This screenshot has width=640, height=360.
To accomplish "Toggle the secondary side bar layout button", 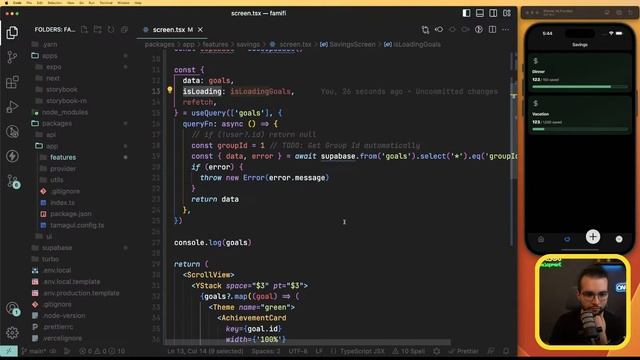I will [493, 13].
